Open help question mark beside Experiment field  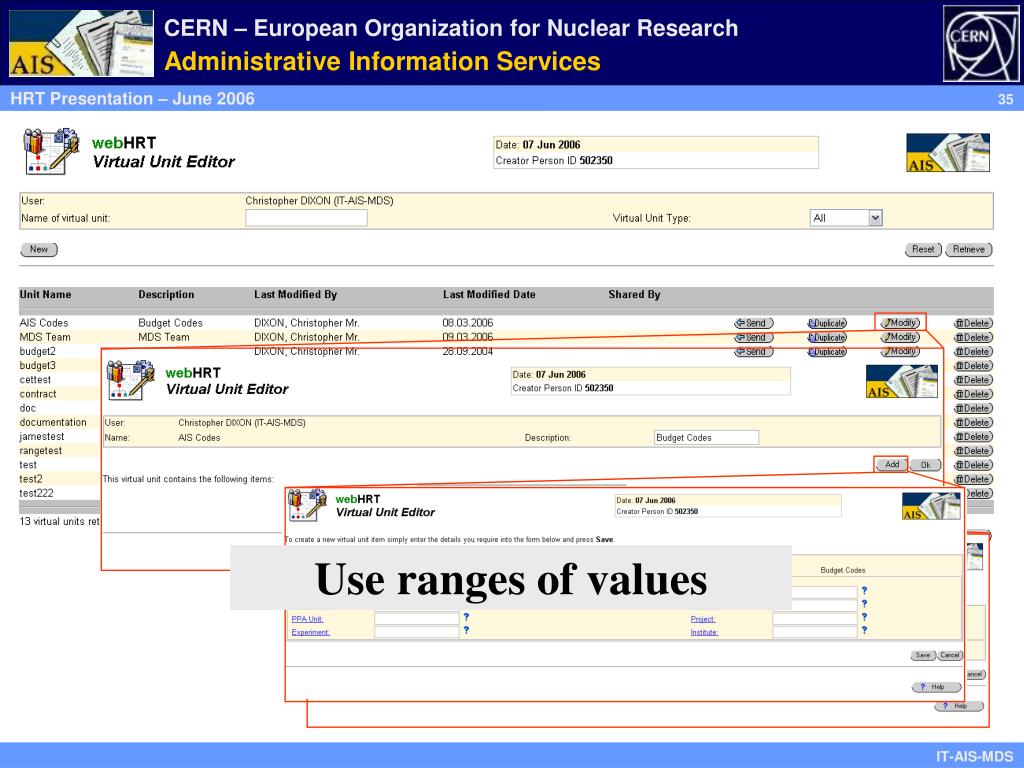point(466,630)
